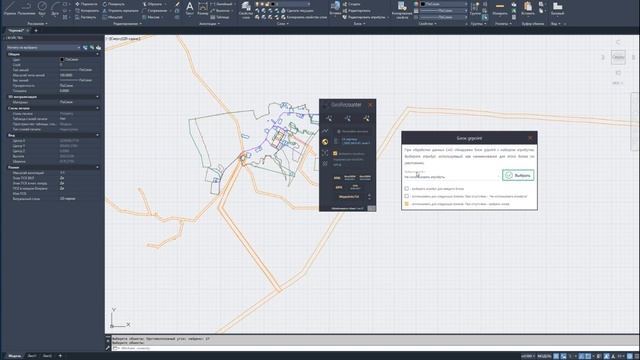Check first checkbox in Блок gcpoint dialog
Viewport: 640px width, 360px height.
(407, 189)
